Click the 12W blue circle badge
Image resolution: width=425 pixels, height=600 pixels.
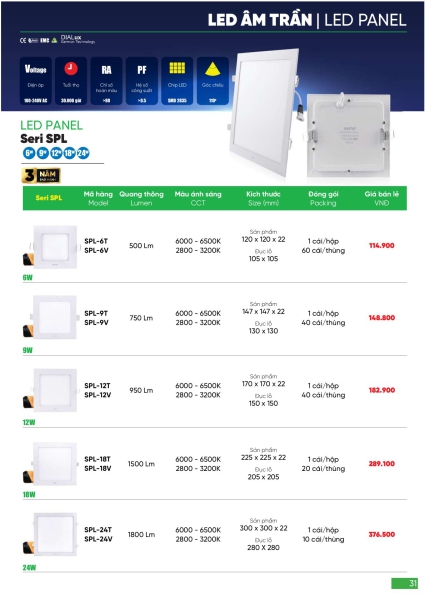[x=56, y=153]
